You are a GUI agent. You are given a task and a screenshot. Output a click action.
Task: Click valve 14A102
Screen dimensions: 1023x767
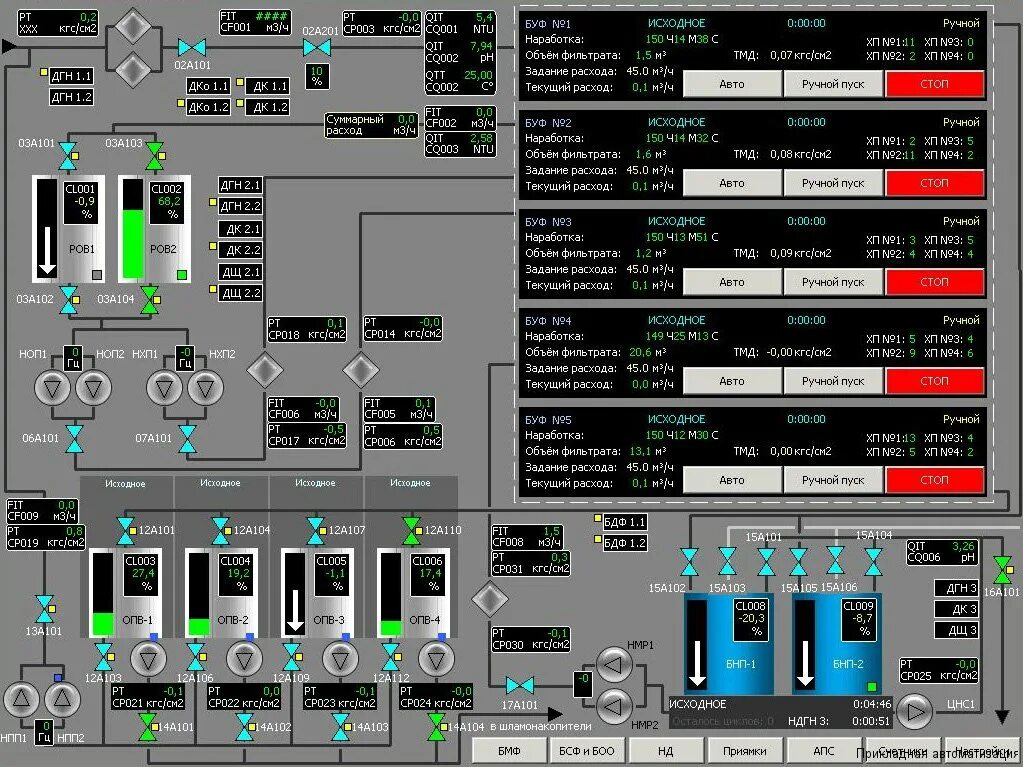click(x=245, y=727)
